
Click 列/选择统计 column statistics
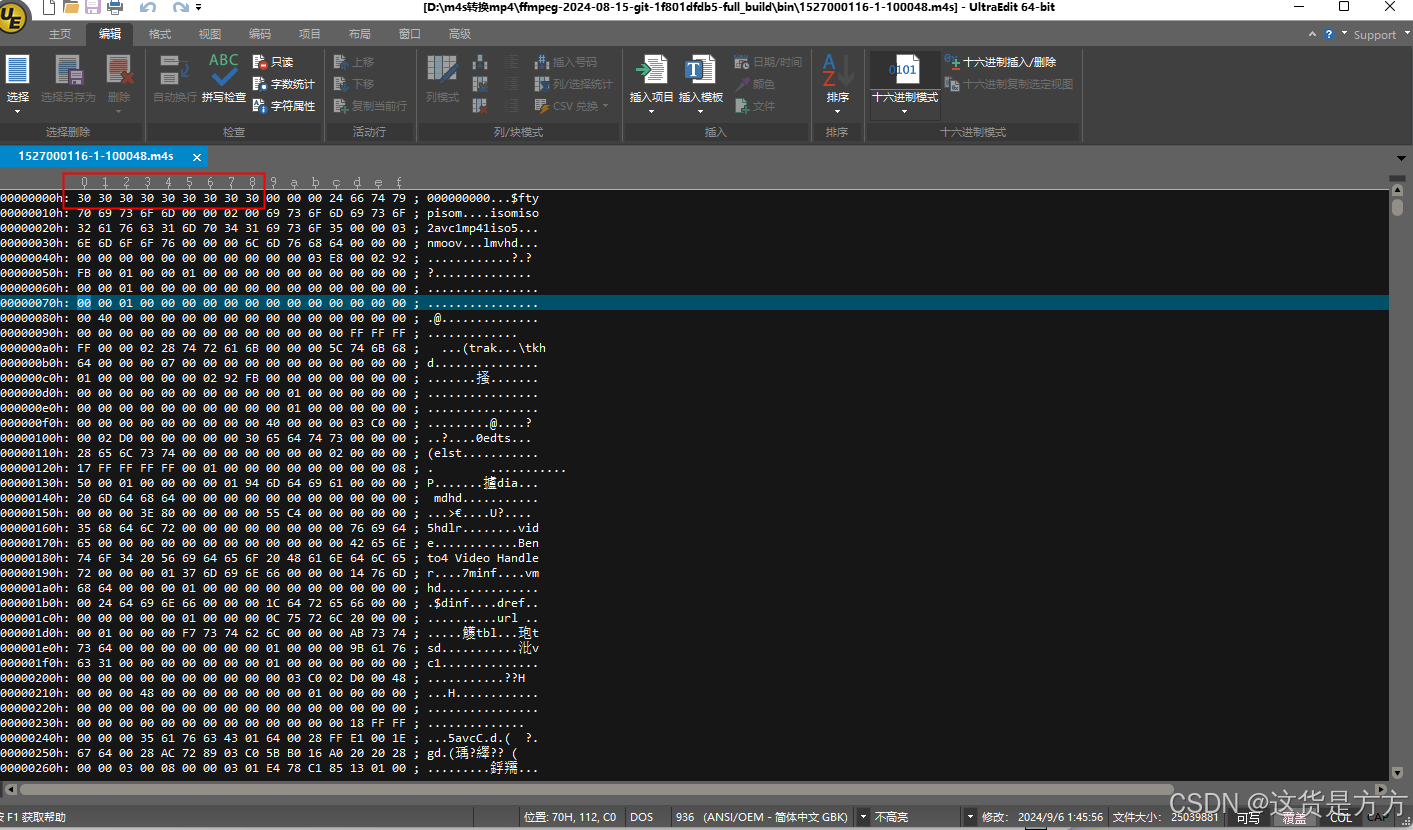574,84
